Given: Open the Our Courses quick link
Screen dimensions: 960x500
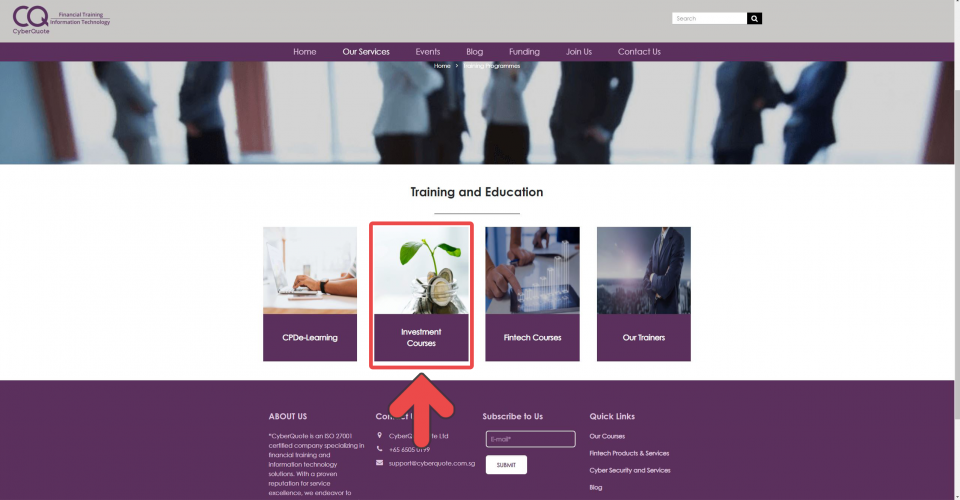Looking at the screenshot, I should (607, 436).
